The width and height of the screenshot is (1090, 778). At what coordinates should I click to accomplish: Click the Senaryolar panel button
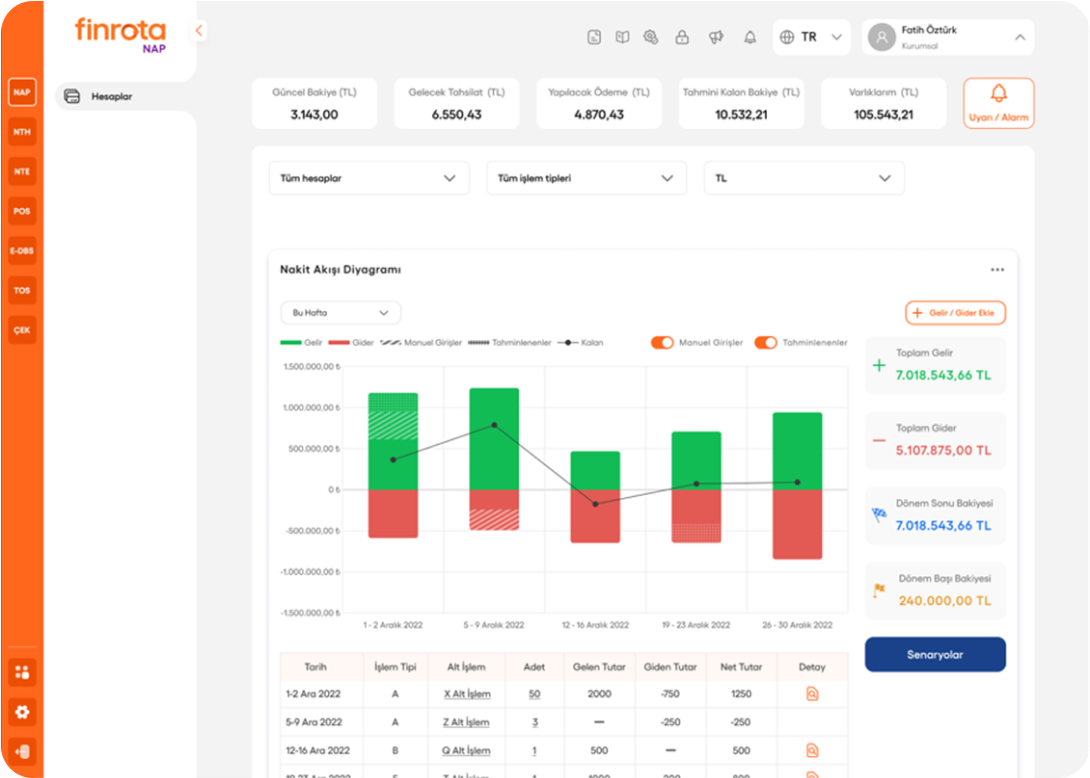(935, 654)
